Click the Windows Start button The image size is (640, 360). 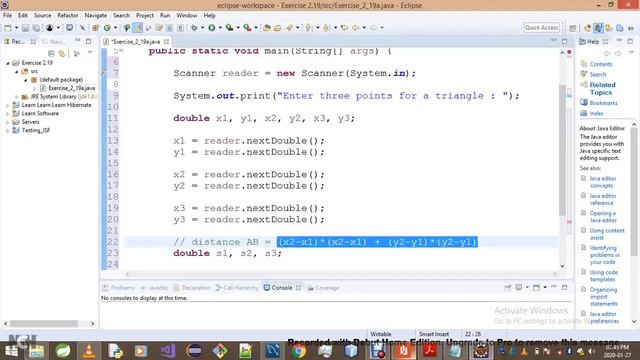coord(11,351)
